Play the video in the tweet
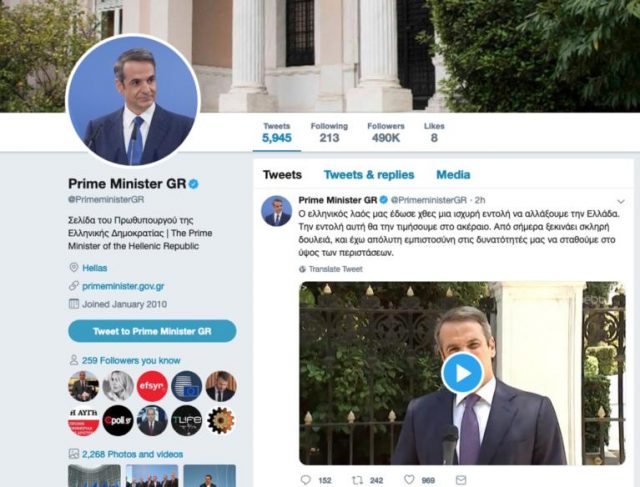Screen dimensions: 640x487 [461, 373]
